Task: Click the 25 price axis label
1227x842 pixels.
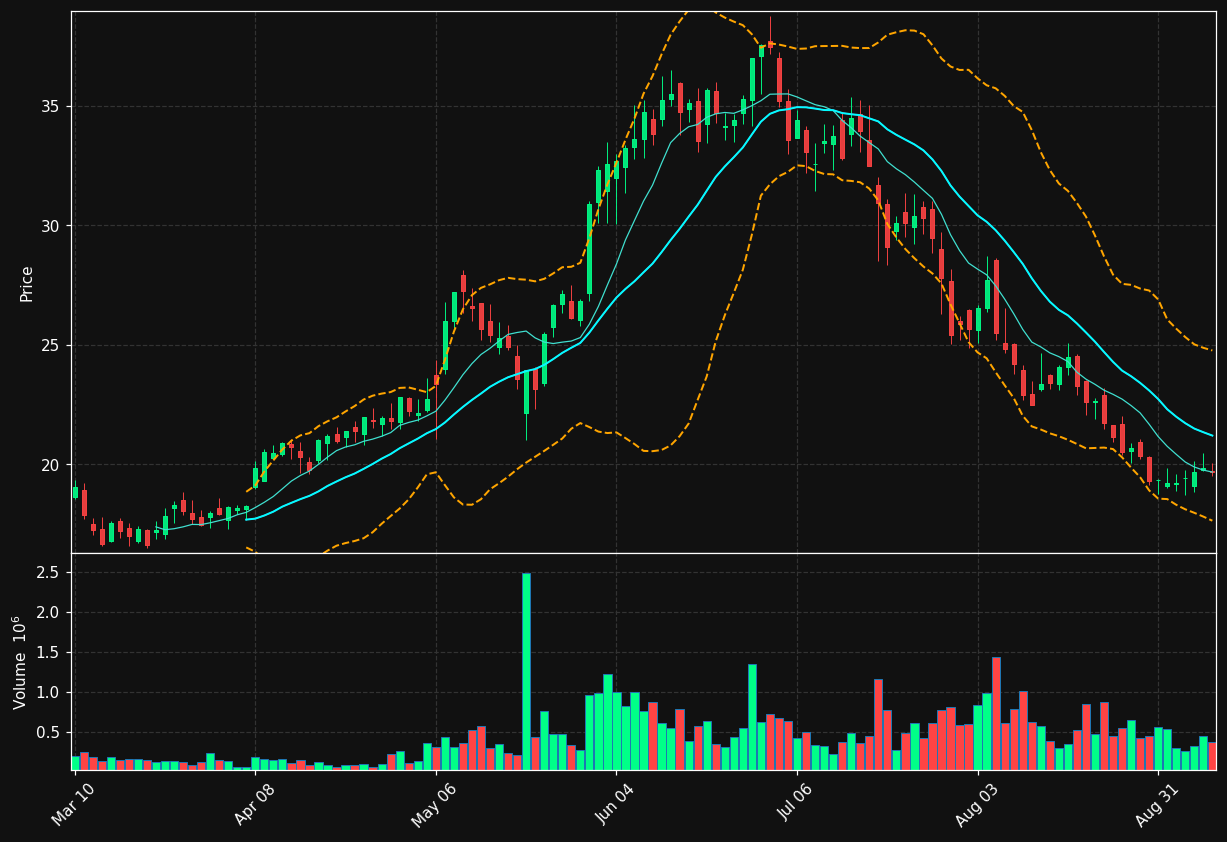Action: coord(50,346)
